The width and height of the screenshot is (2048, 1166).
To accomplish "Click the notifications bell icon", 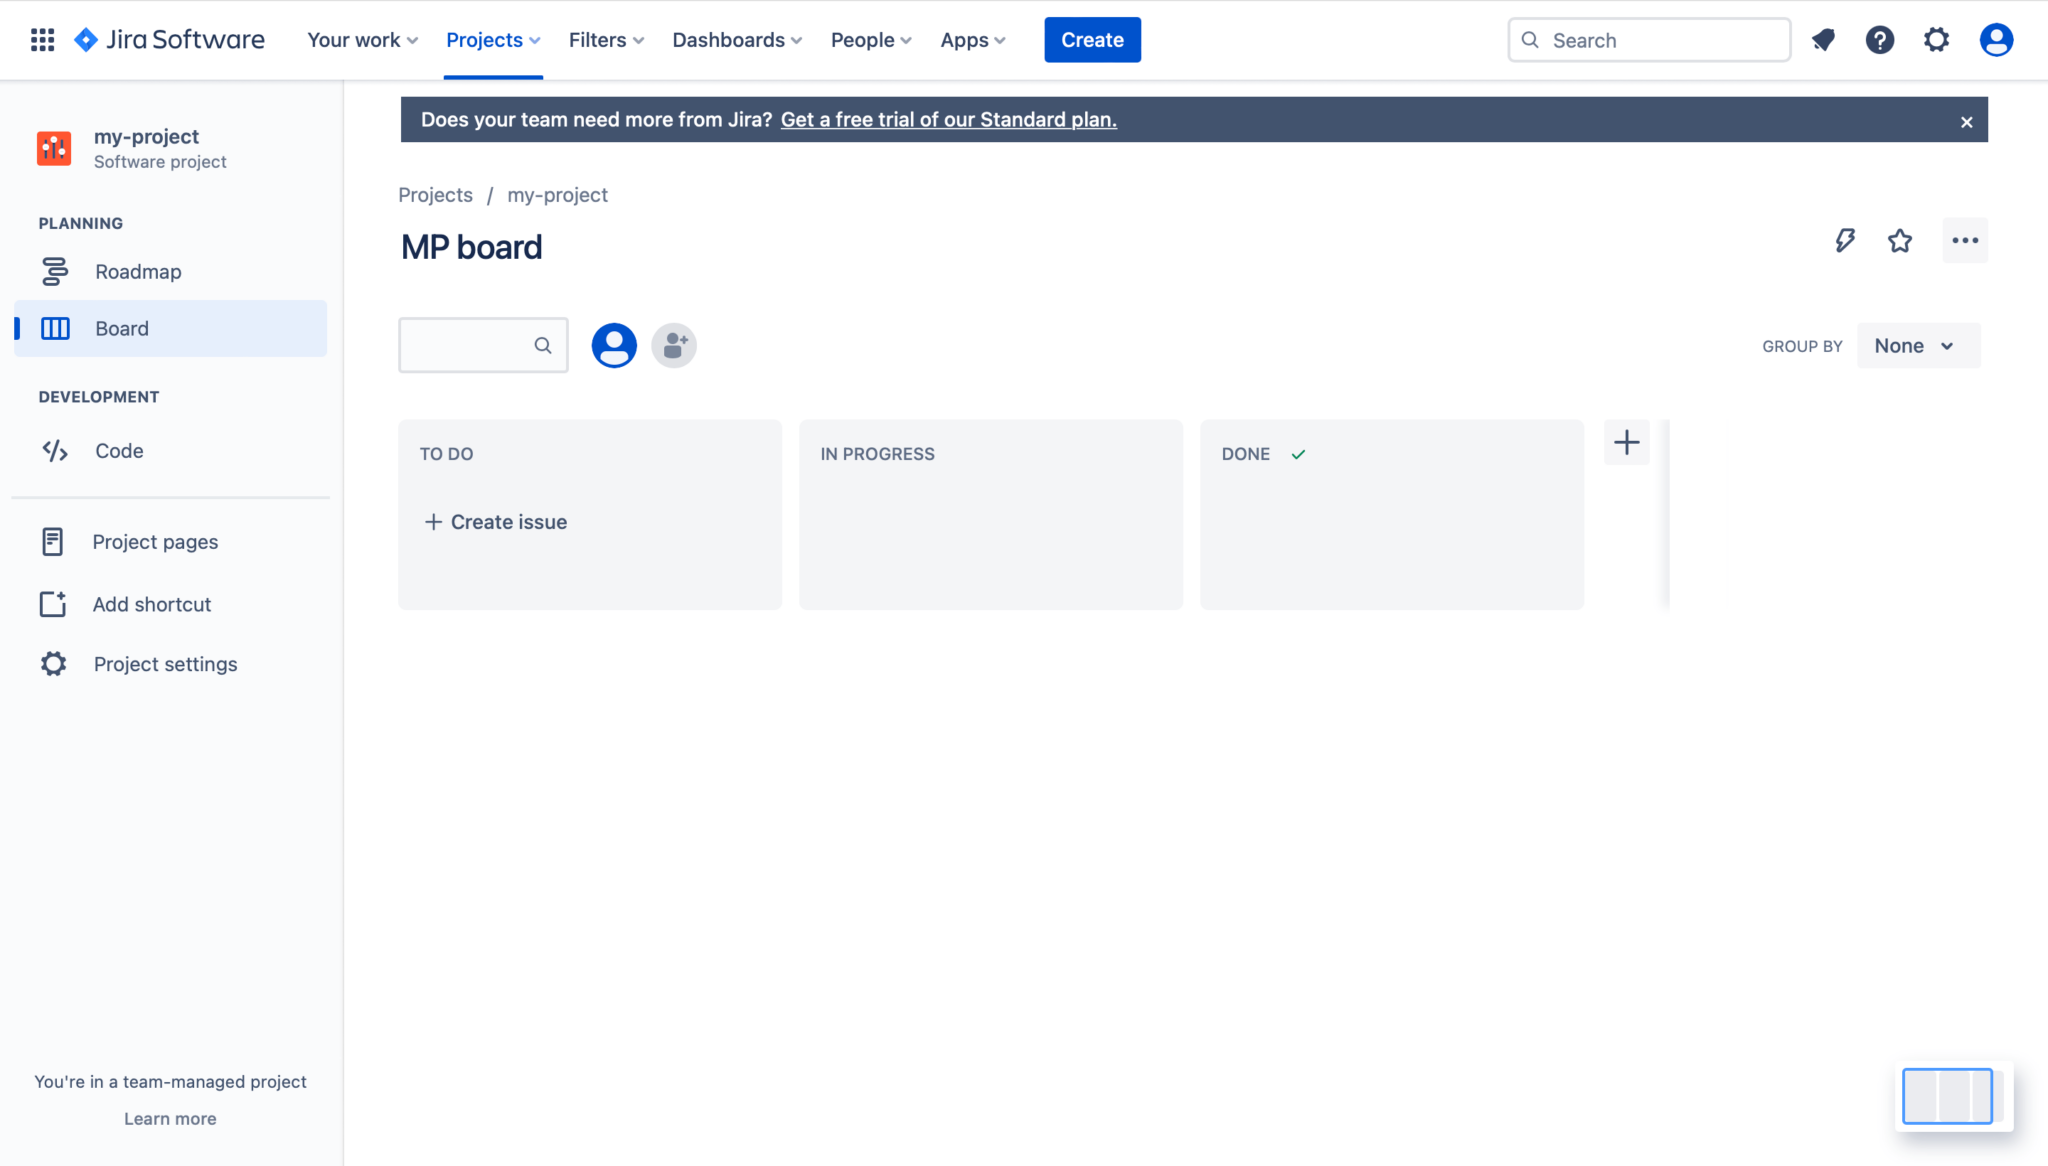I will [1823, 40].
